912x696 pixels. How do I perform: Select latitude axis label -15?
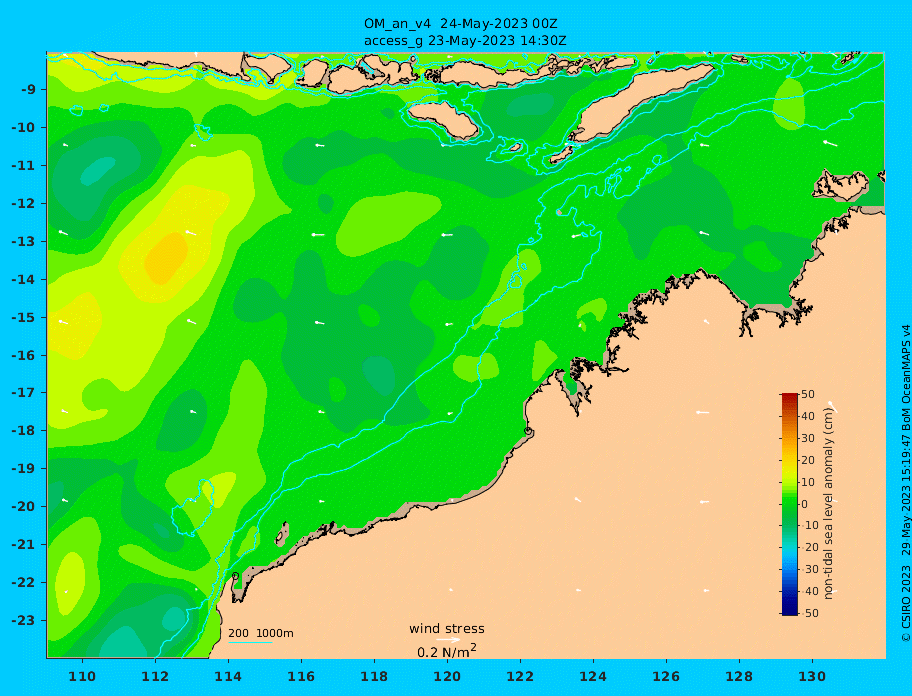tap(24, 317)
